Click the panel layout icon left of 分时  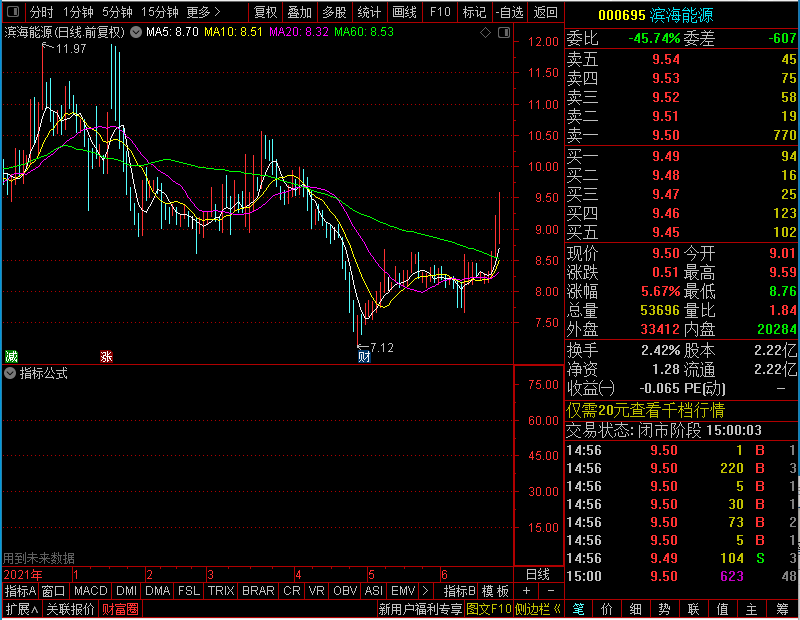[13, 11]
